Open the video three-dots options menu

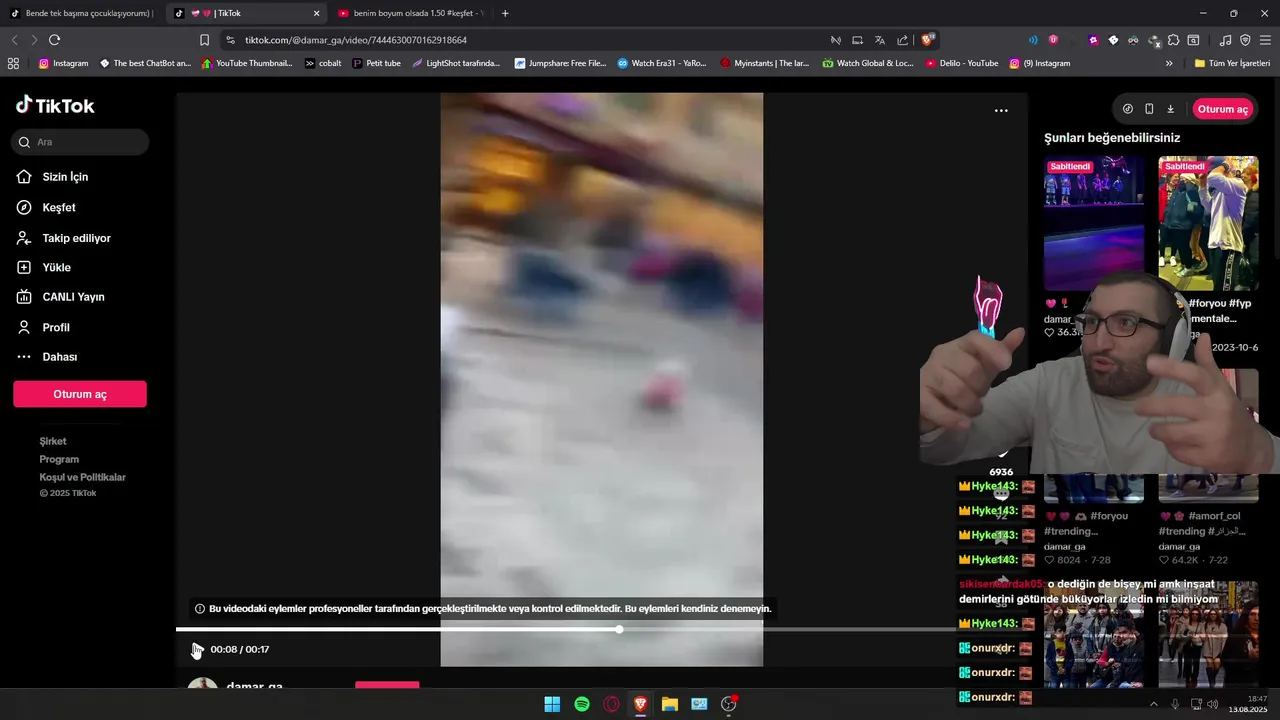point(1001,111)
